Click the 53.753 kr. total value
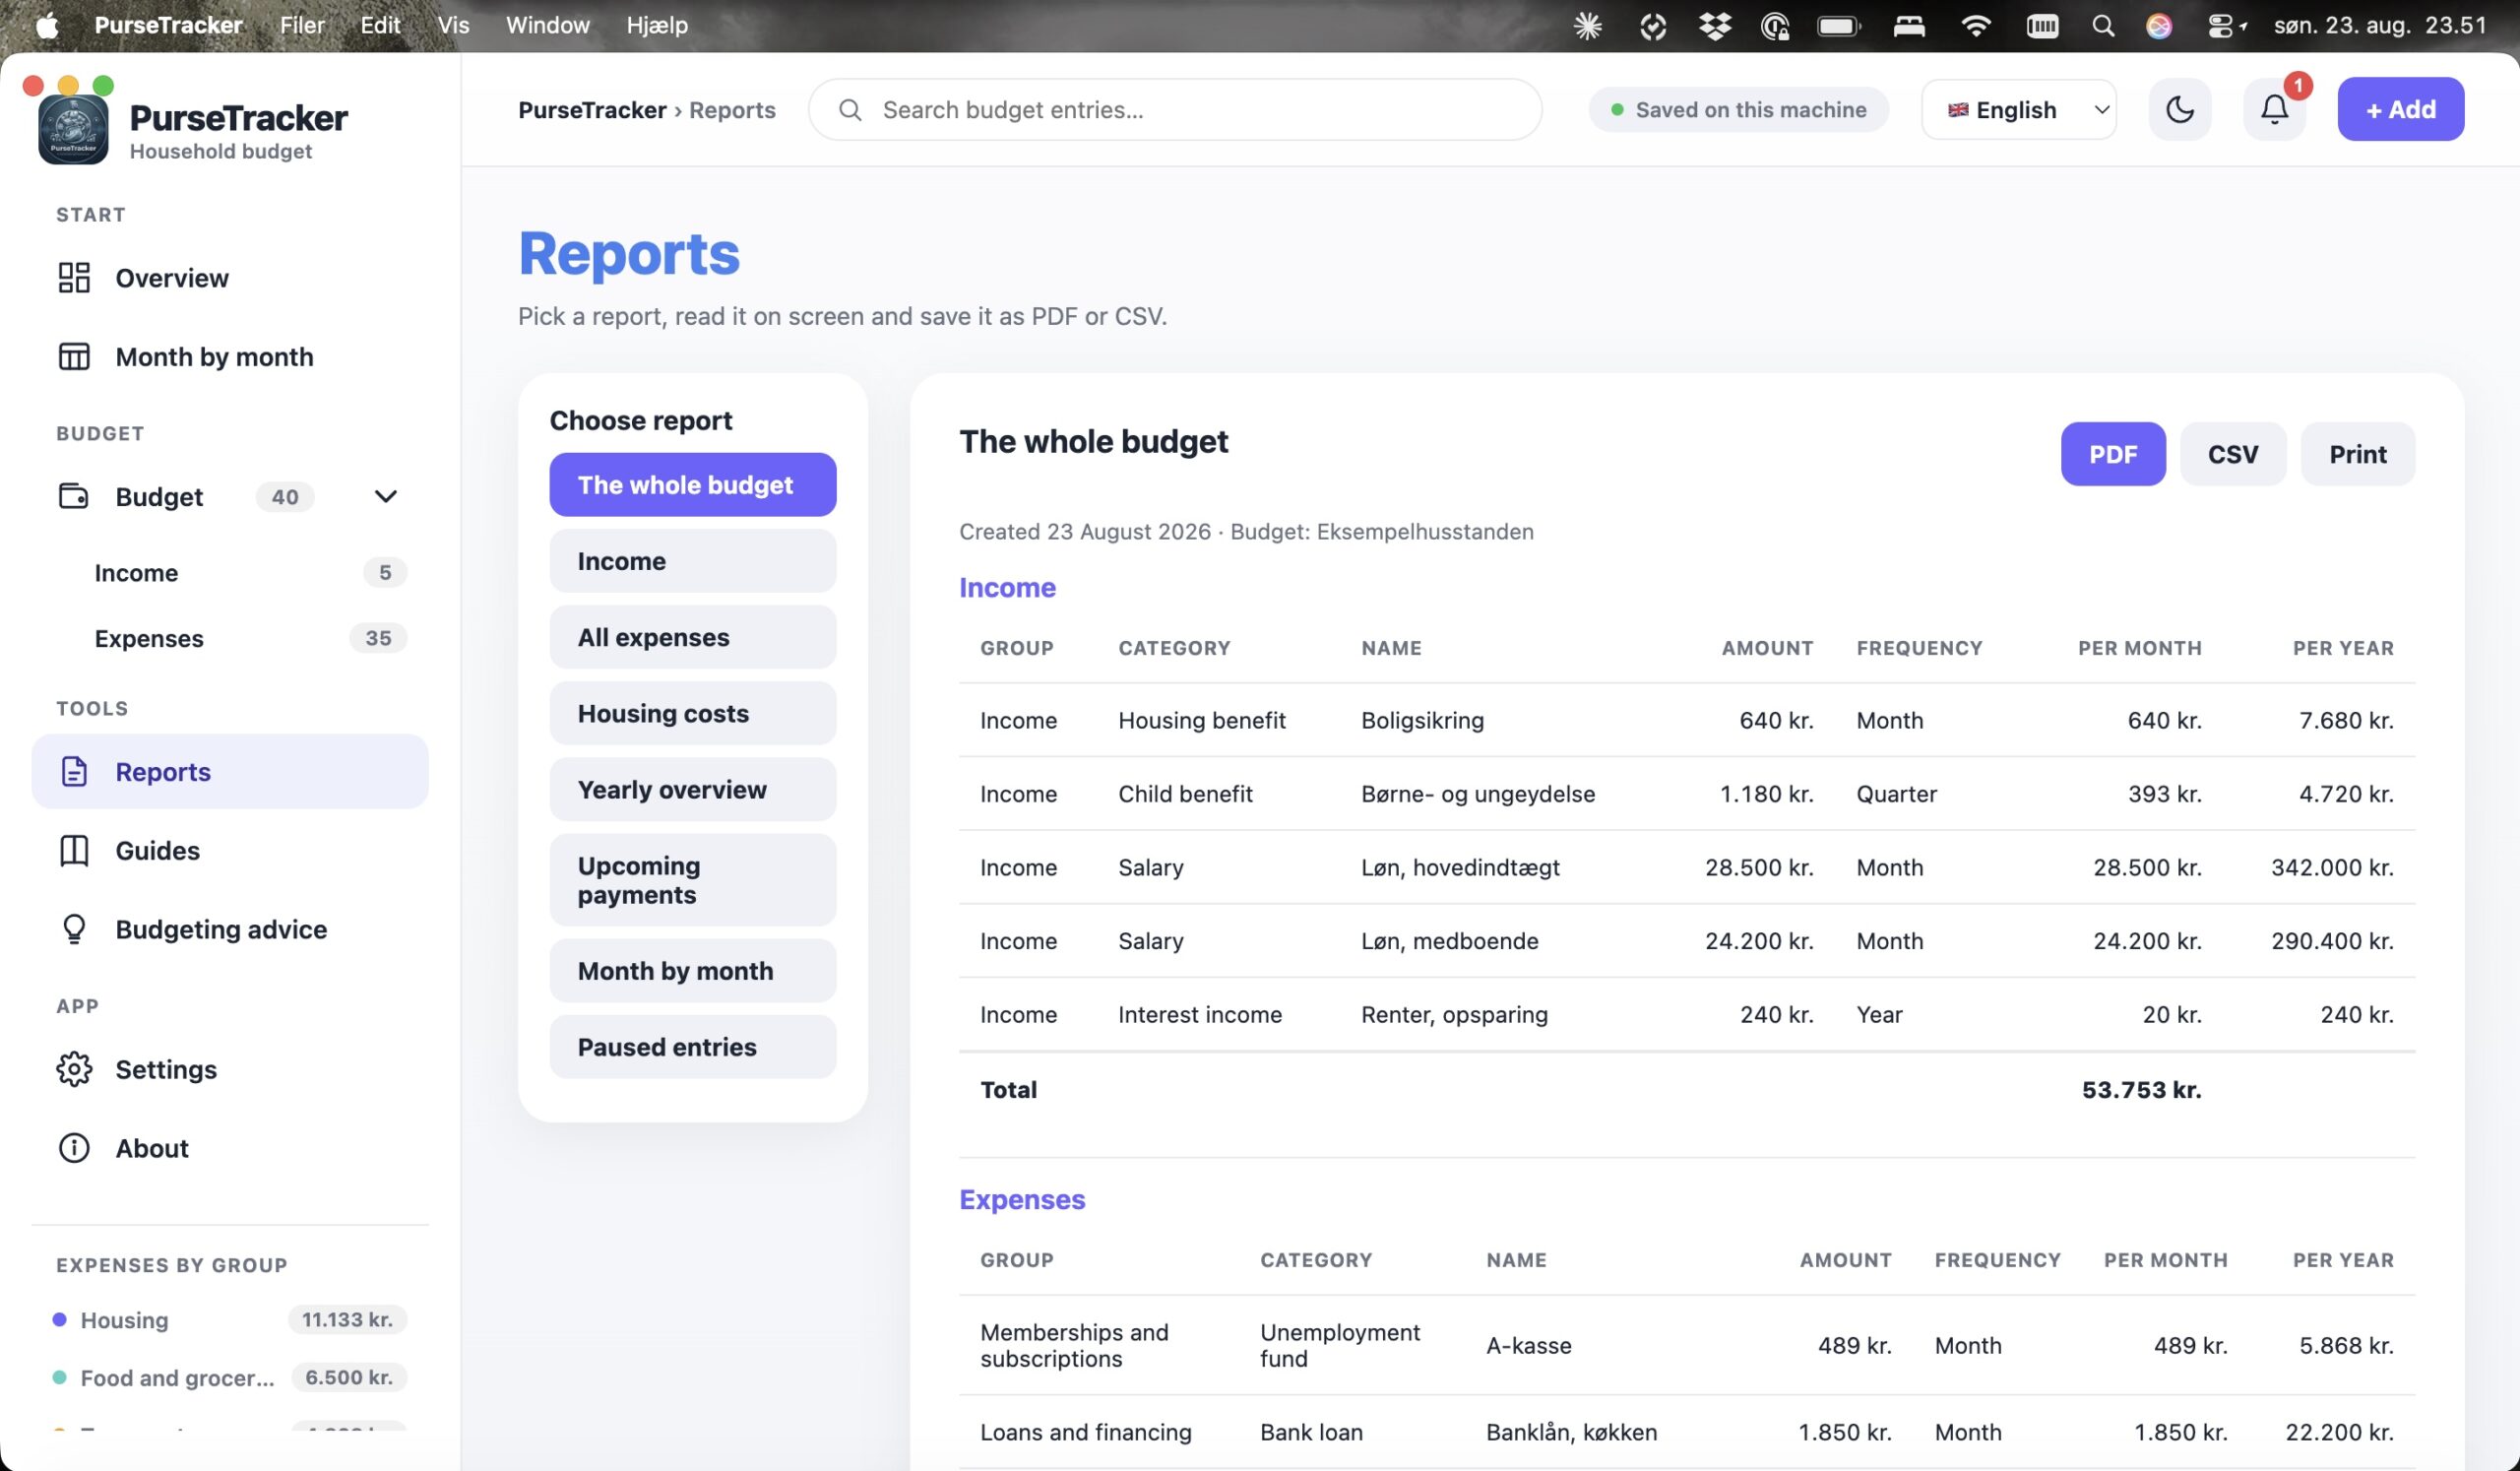 [x=2142, y=1090]
